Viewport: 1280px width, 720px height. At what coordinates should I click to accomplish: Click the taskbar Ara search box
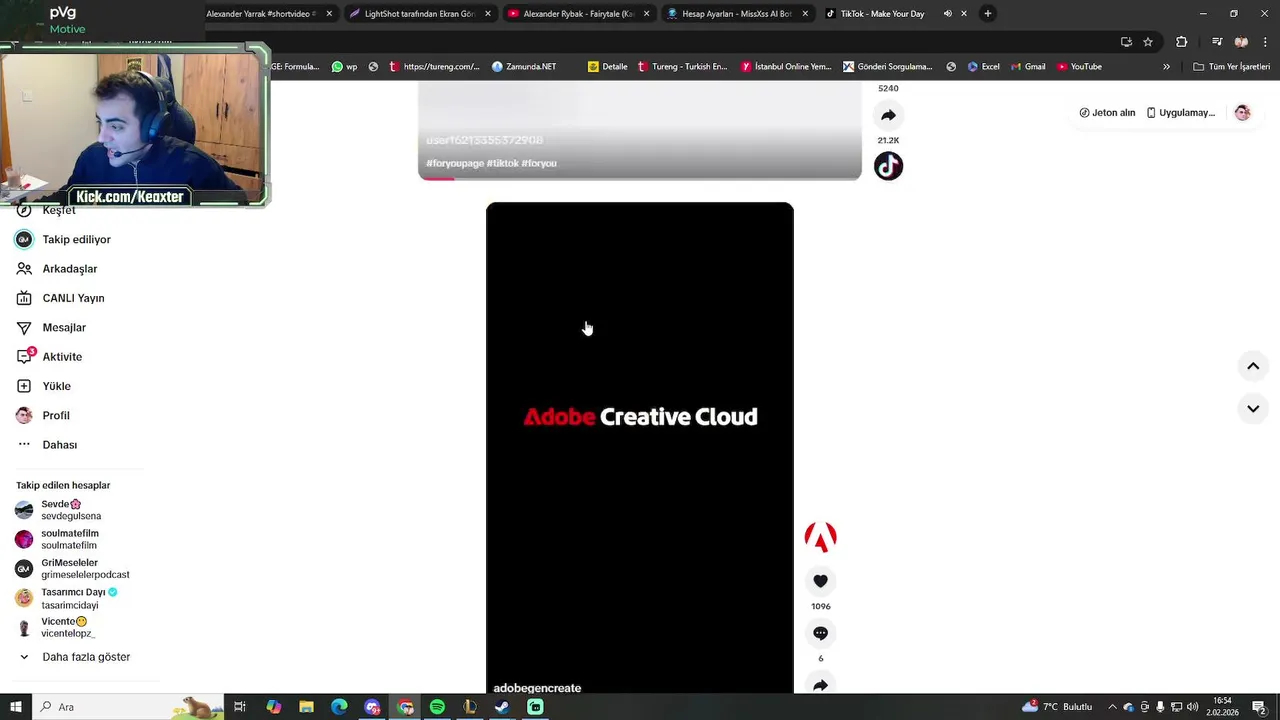130,707
